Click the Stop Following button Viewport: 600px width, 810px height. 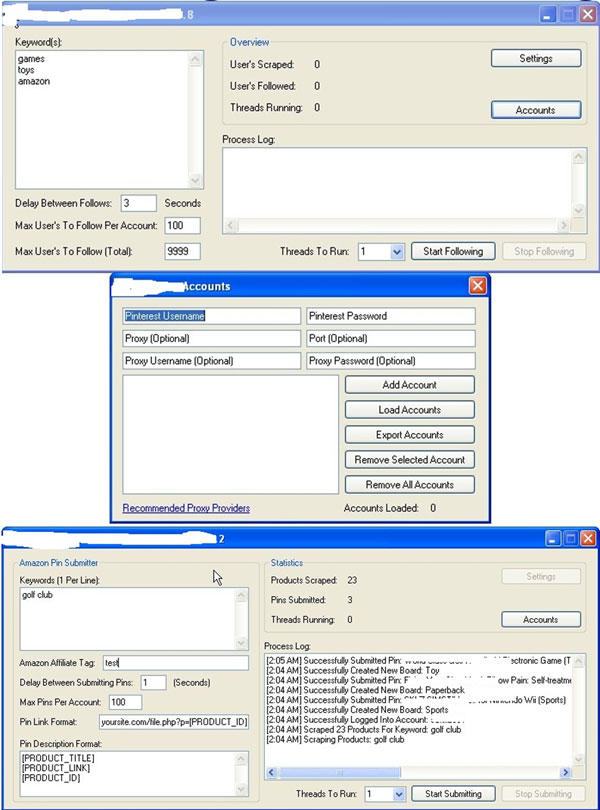point(544,252)
